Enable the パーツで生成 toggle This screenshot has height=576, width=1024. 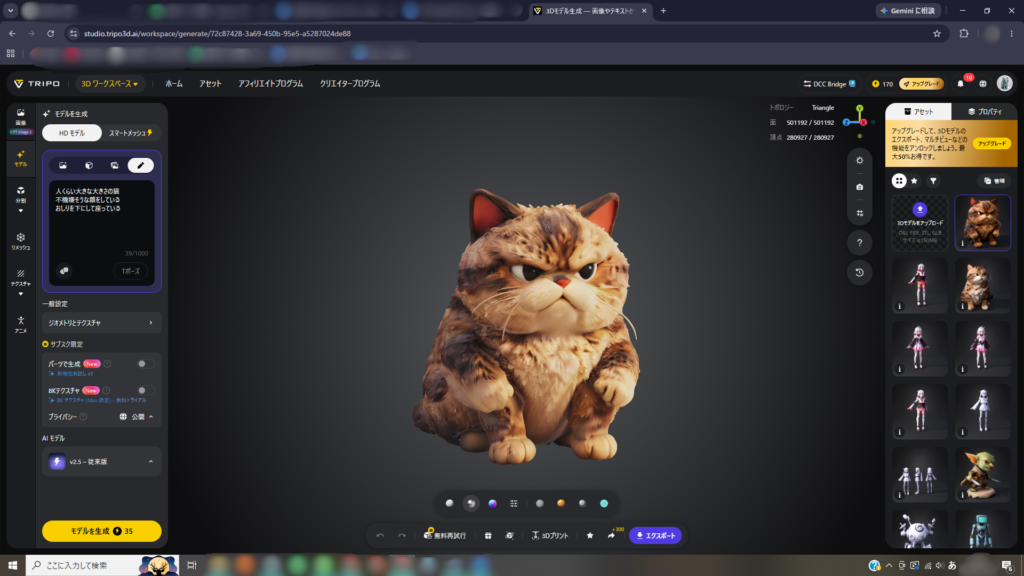146,364
